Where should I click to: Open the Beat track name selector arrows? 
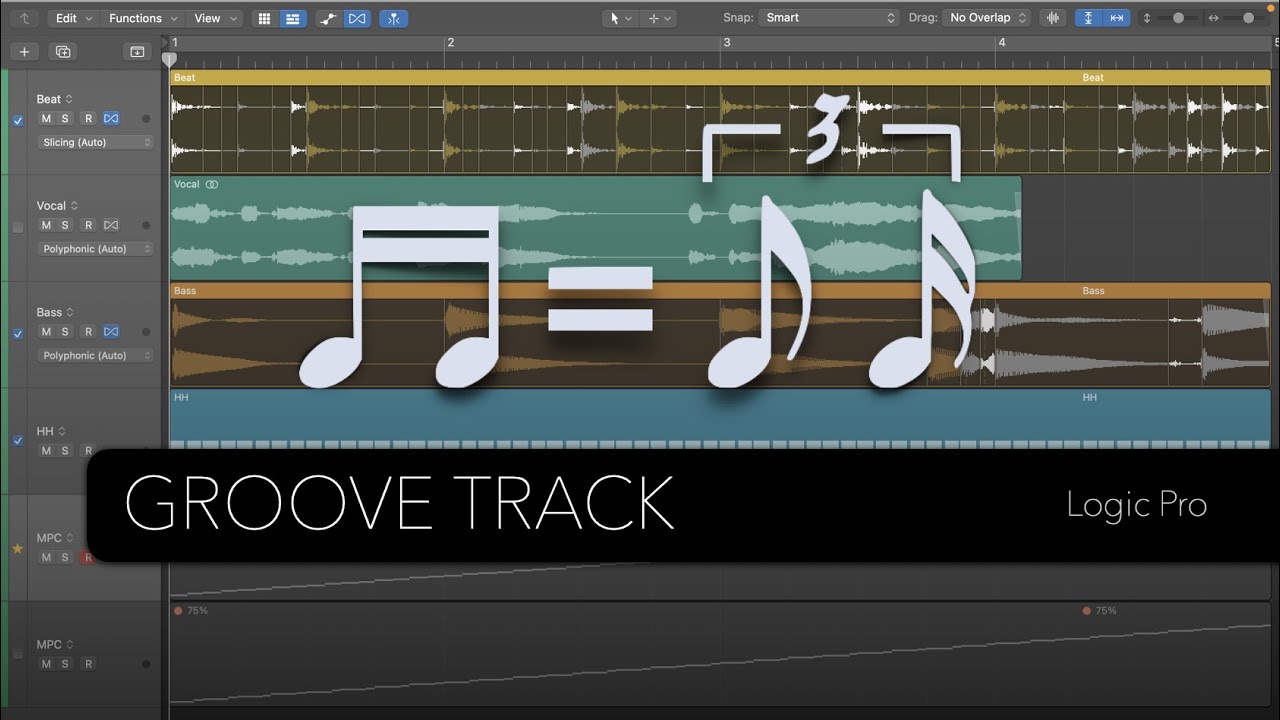coord(69,99)
